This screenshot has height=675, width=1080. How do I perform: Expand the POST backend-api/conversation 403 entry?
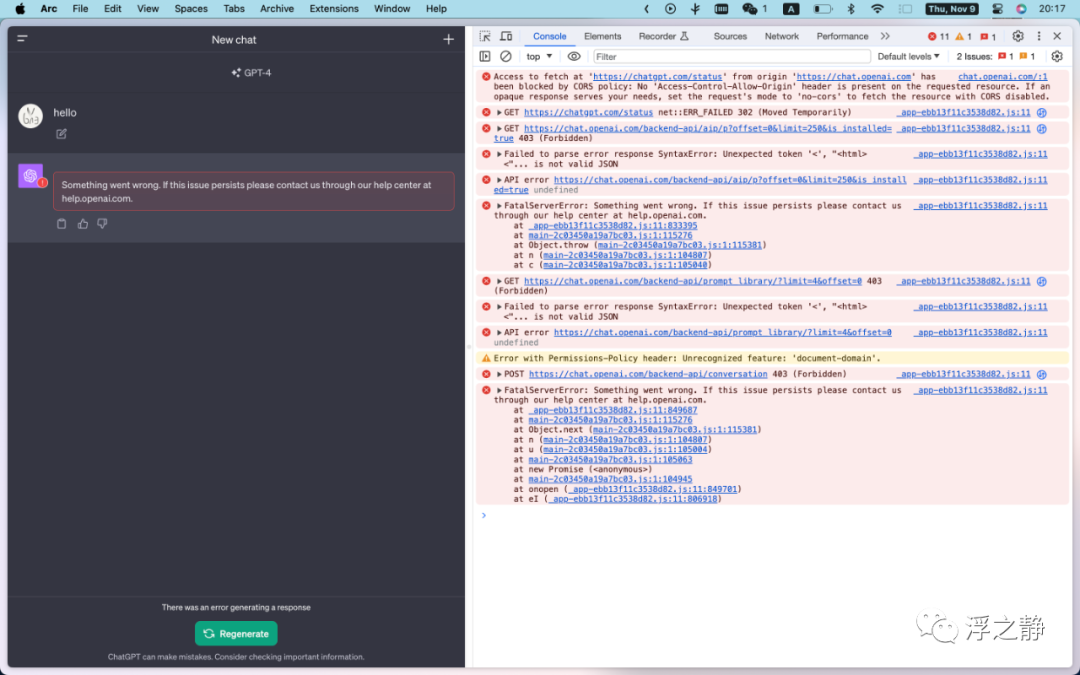tap(499, 374)
